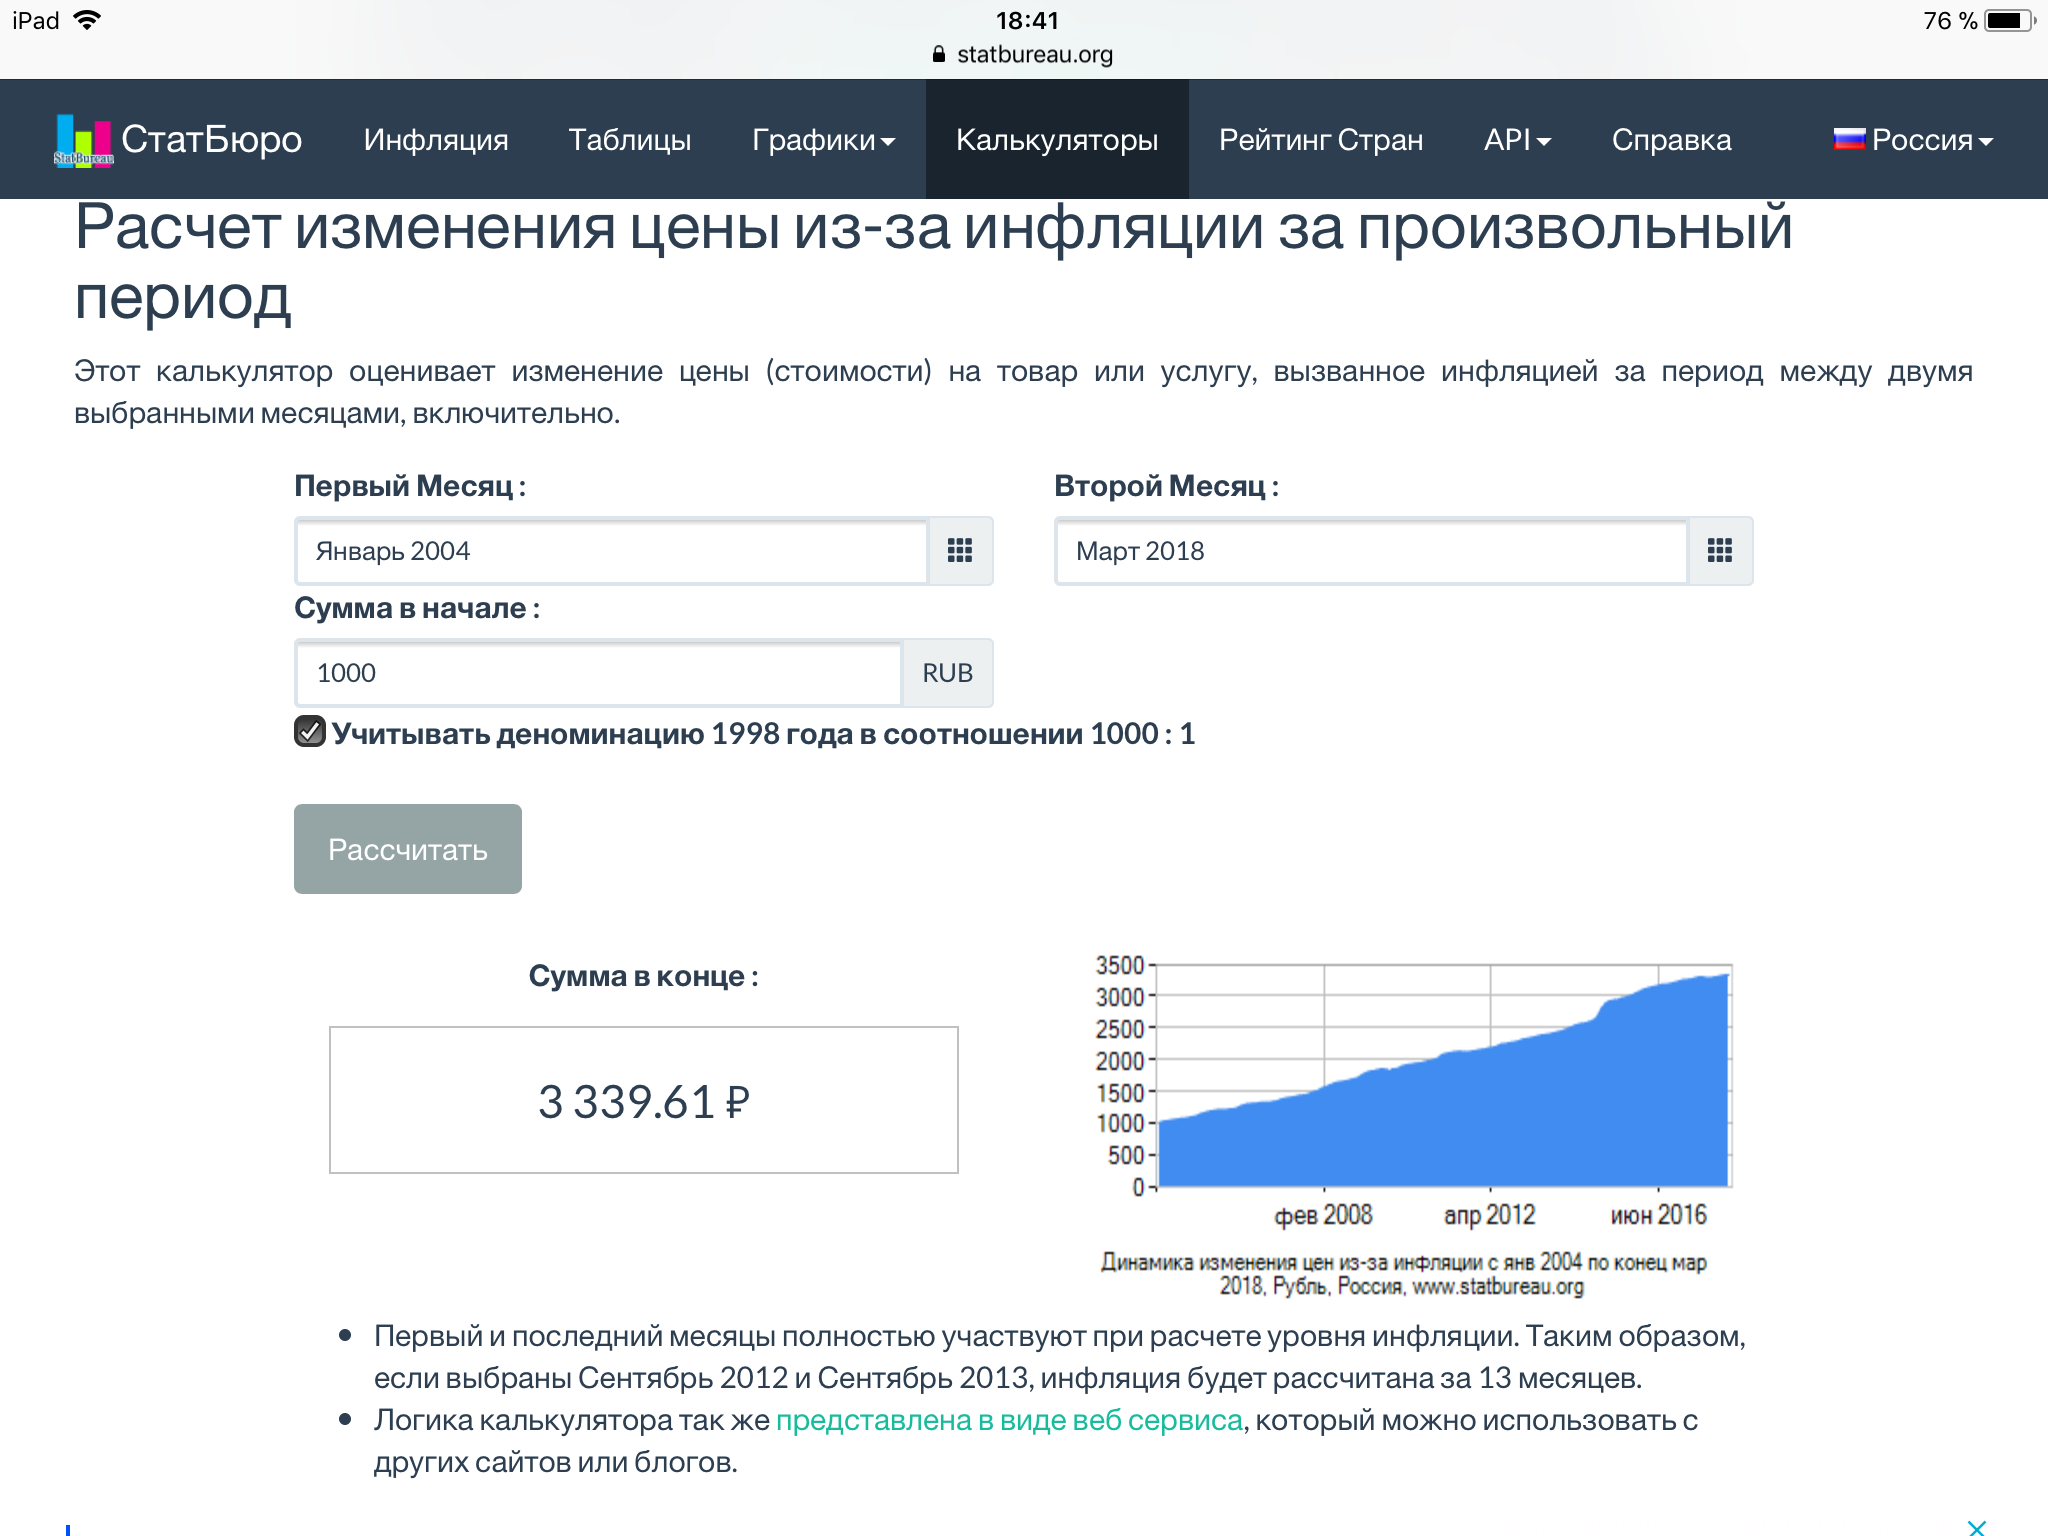Open the 'представлена в виде веб сервиса' link
Image resolution: width=2048 pixels, height=1536 pixels.
(x=1009, y=1420)
